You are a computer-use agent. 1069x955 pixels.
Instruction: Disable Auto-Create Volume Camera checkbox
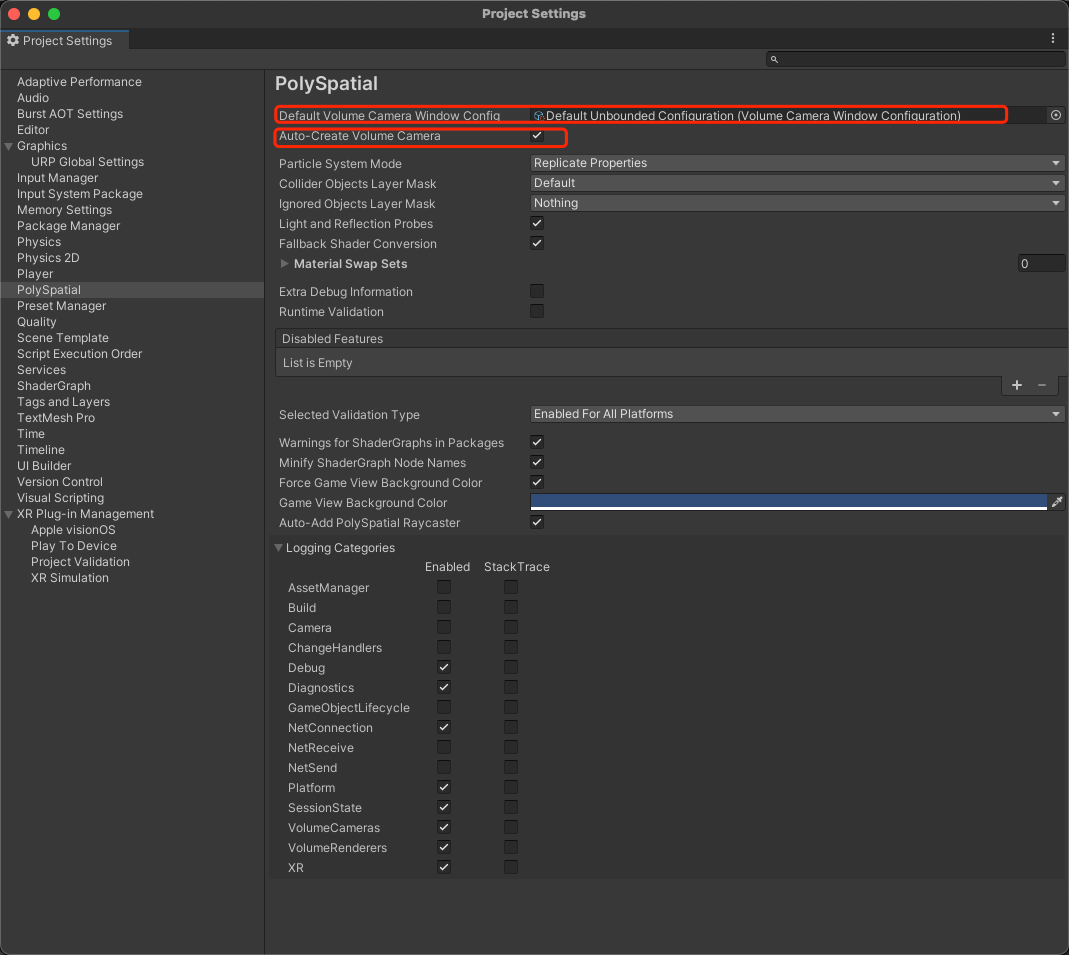[537, 135]
